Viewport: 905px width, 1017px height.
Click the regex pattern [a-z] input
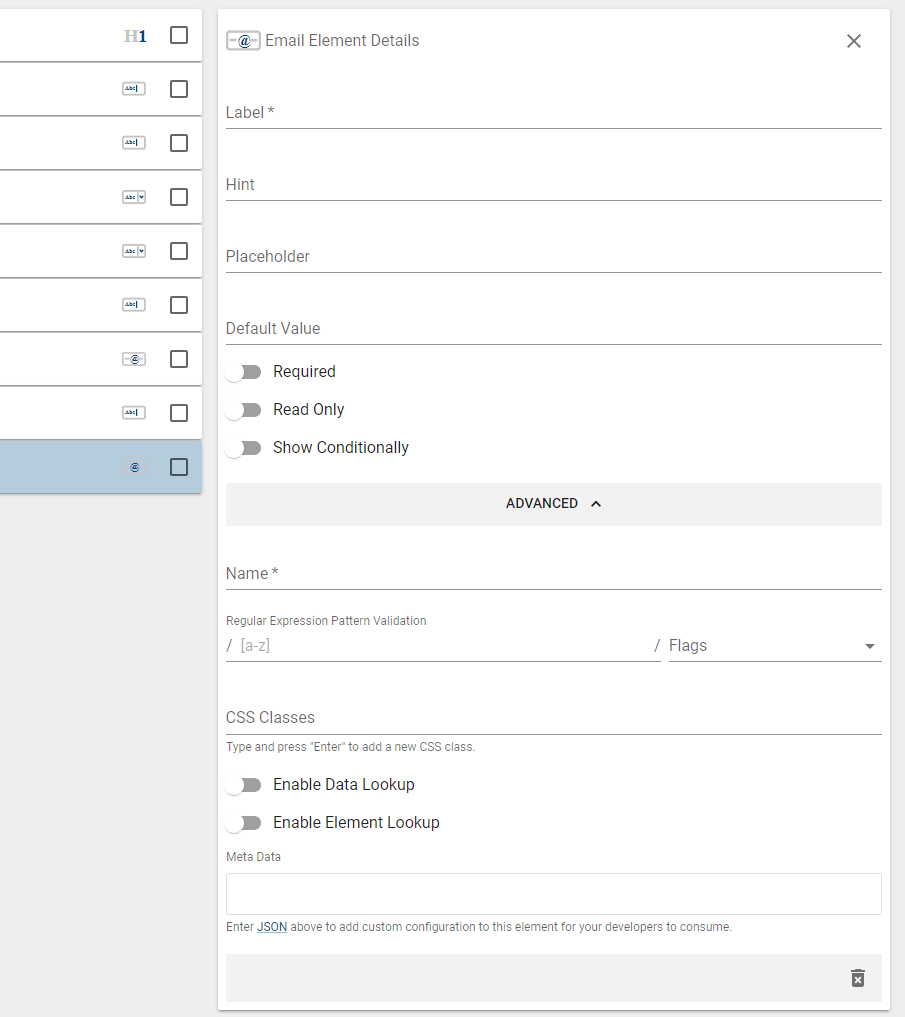click(444, 645)
